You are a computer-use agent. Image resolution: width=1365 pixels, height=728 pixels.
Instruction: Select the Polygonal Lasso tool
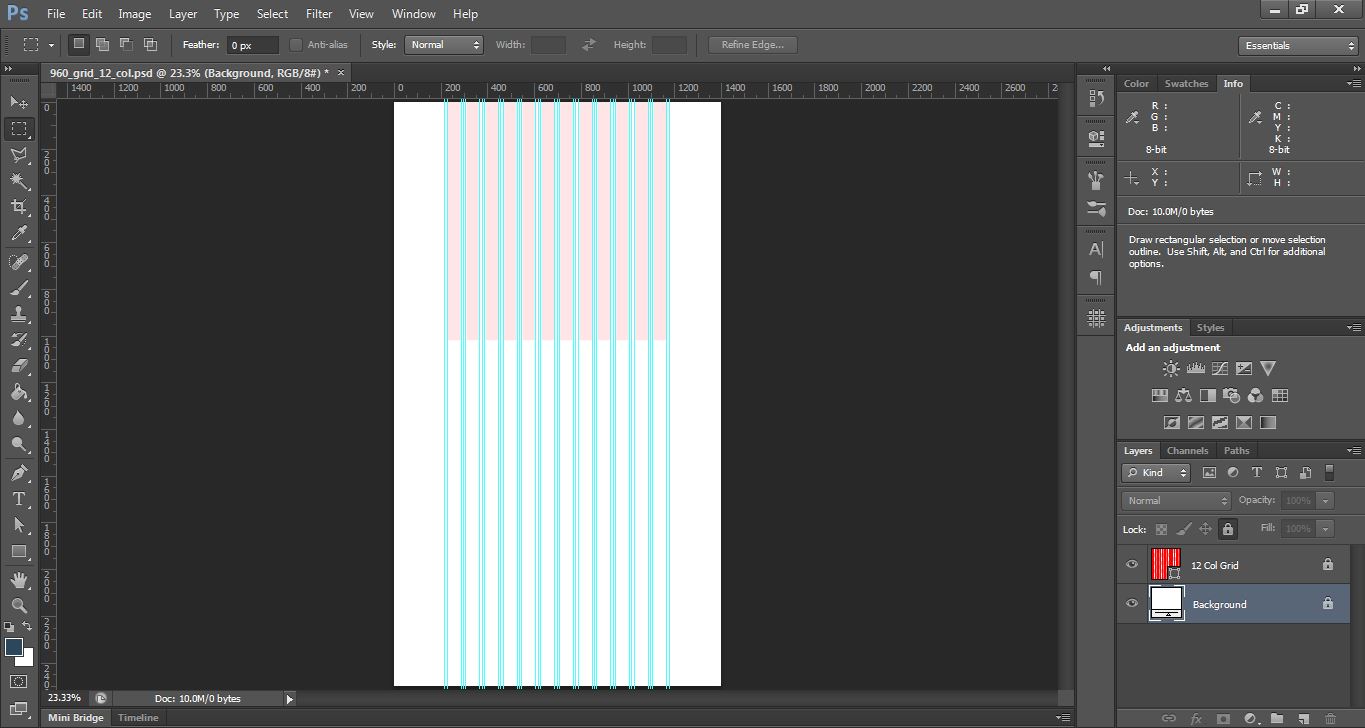tap(20, 155)
